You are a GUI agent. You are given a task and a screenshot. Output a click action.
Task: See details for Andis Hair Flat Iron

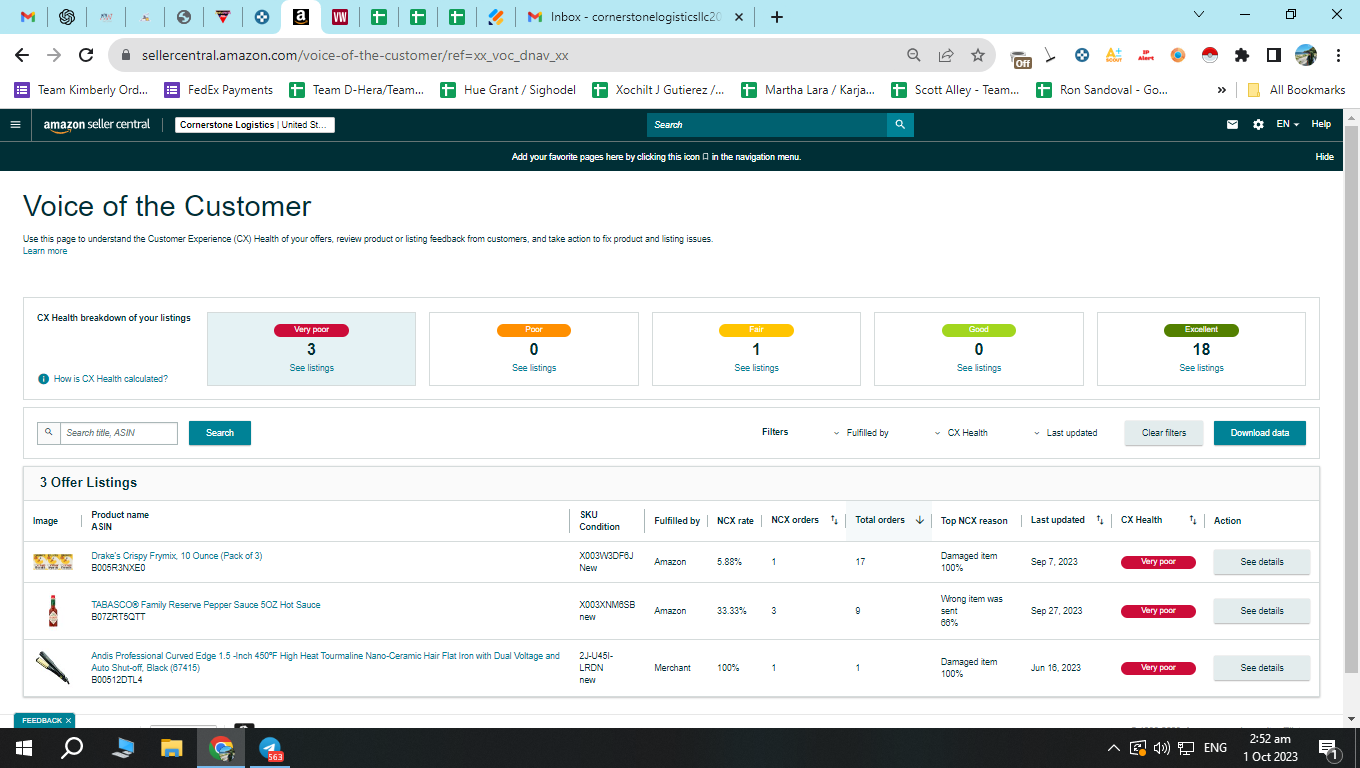pyautogui.click(x=1262, y=668)
